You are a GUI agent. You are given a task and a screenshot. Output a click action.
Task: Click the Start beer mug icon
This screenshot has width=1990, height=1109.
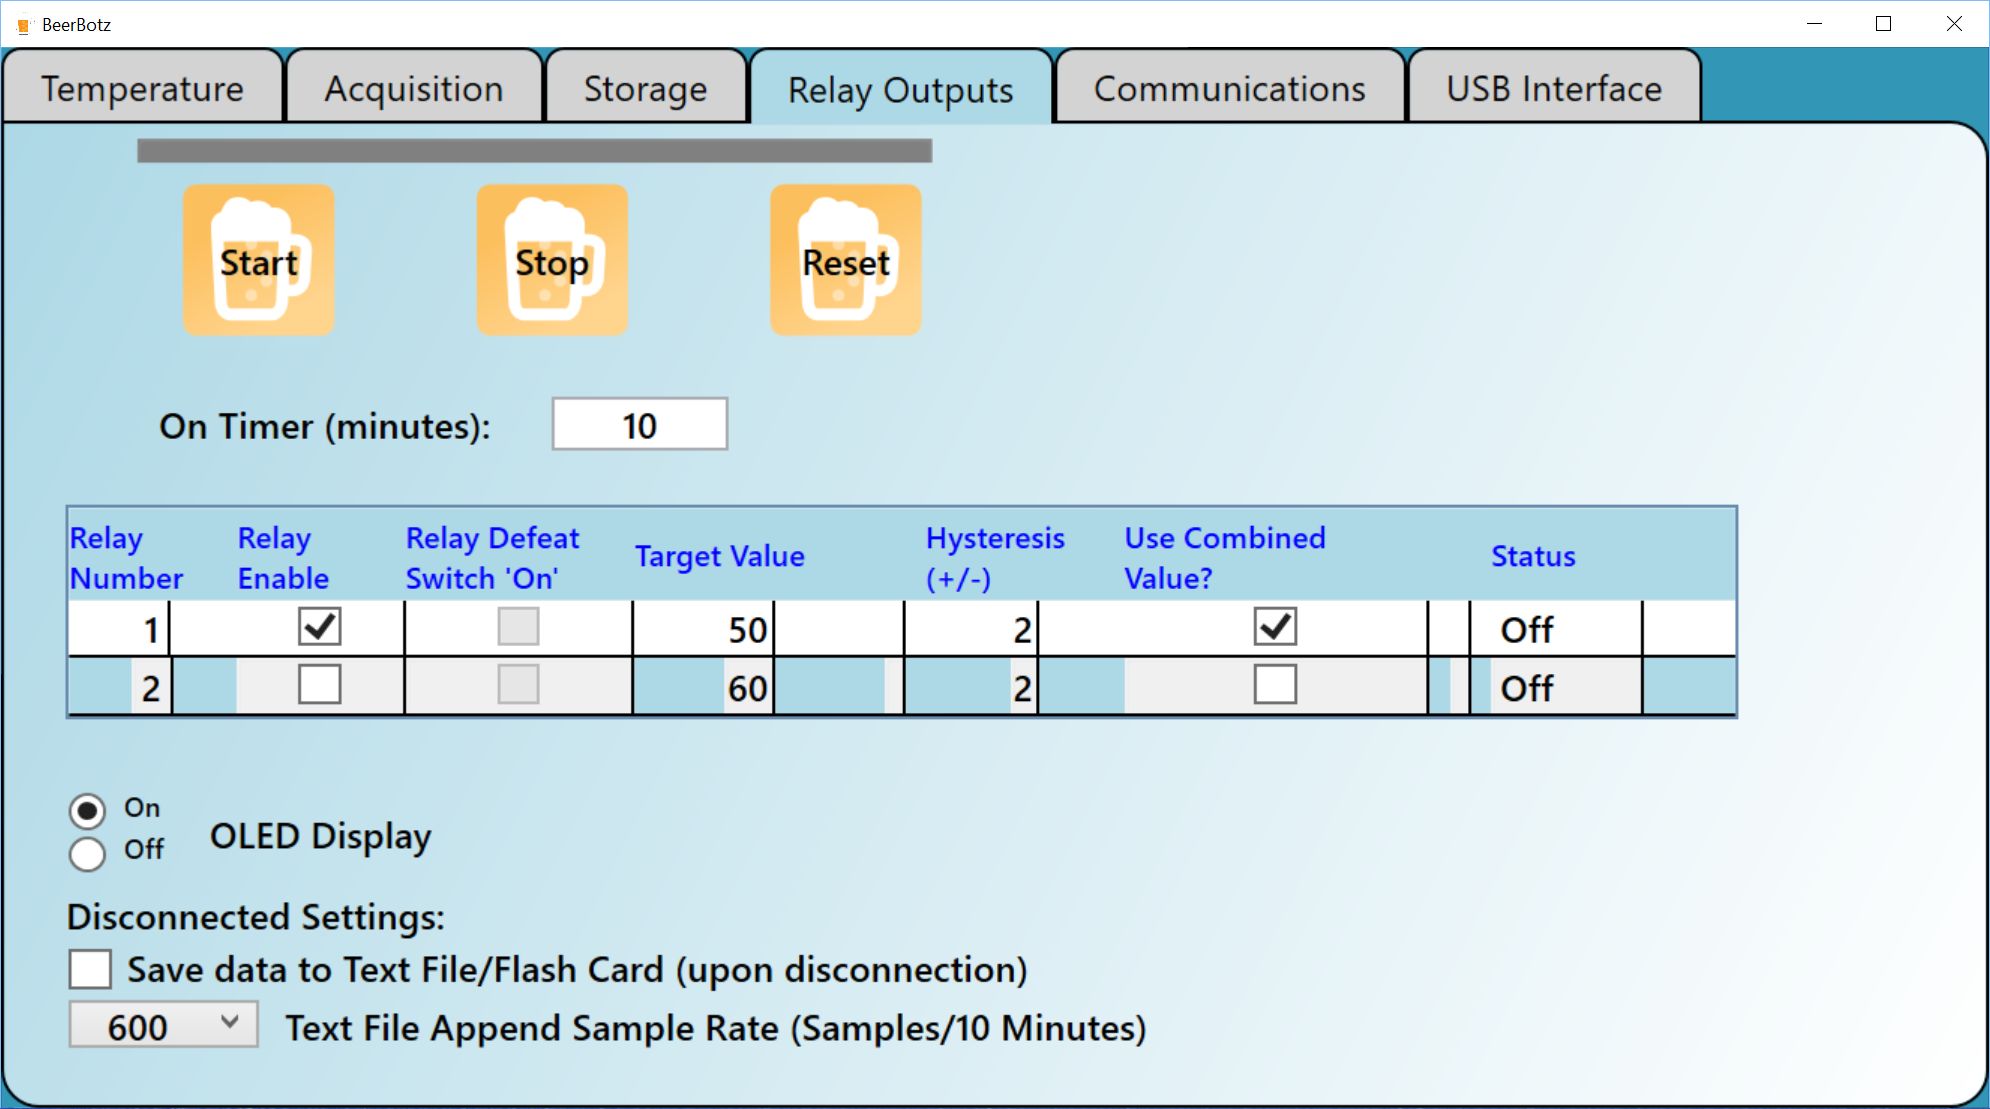pyautogui.click(x=258, y=260)
